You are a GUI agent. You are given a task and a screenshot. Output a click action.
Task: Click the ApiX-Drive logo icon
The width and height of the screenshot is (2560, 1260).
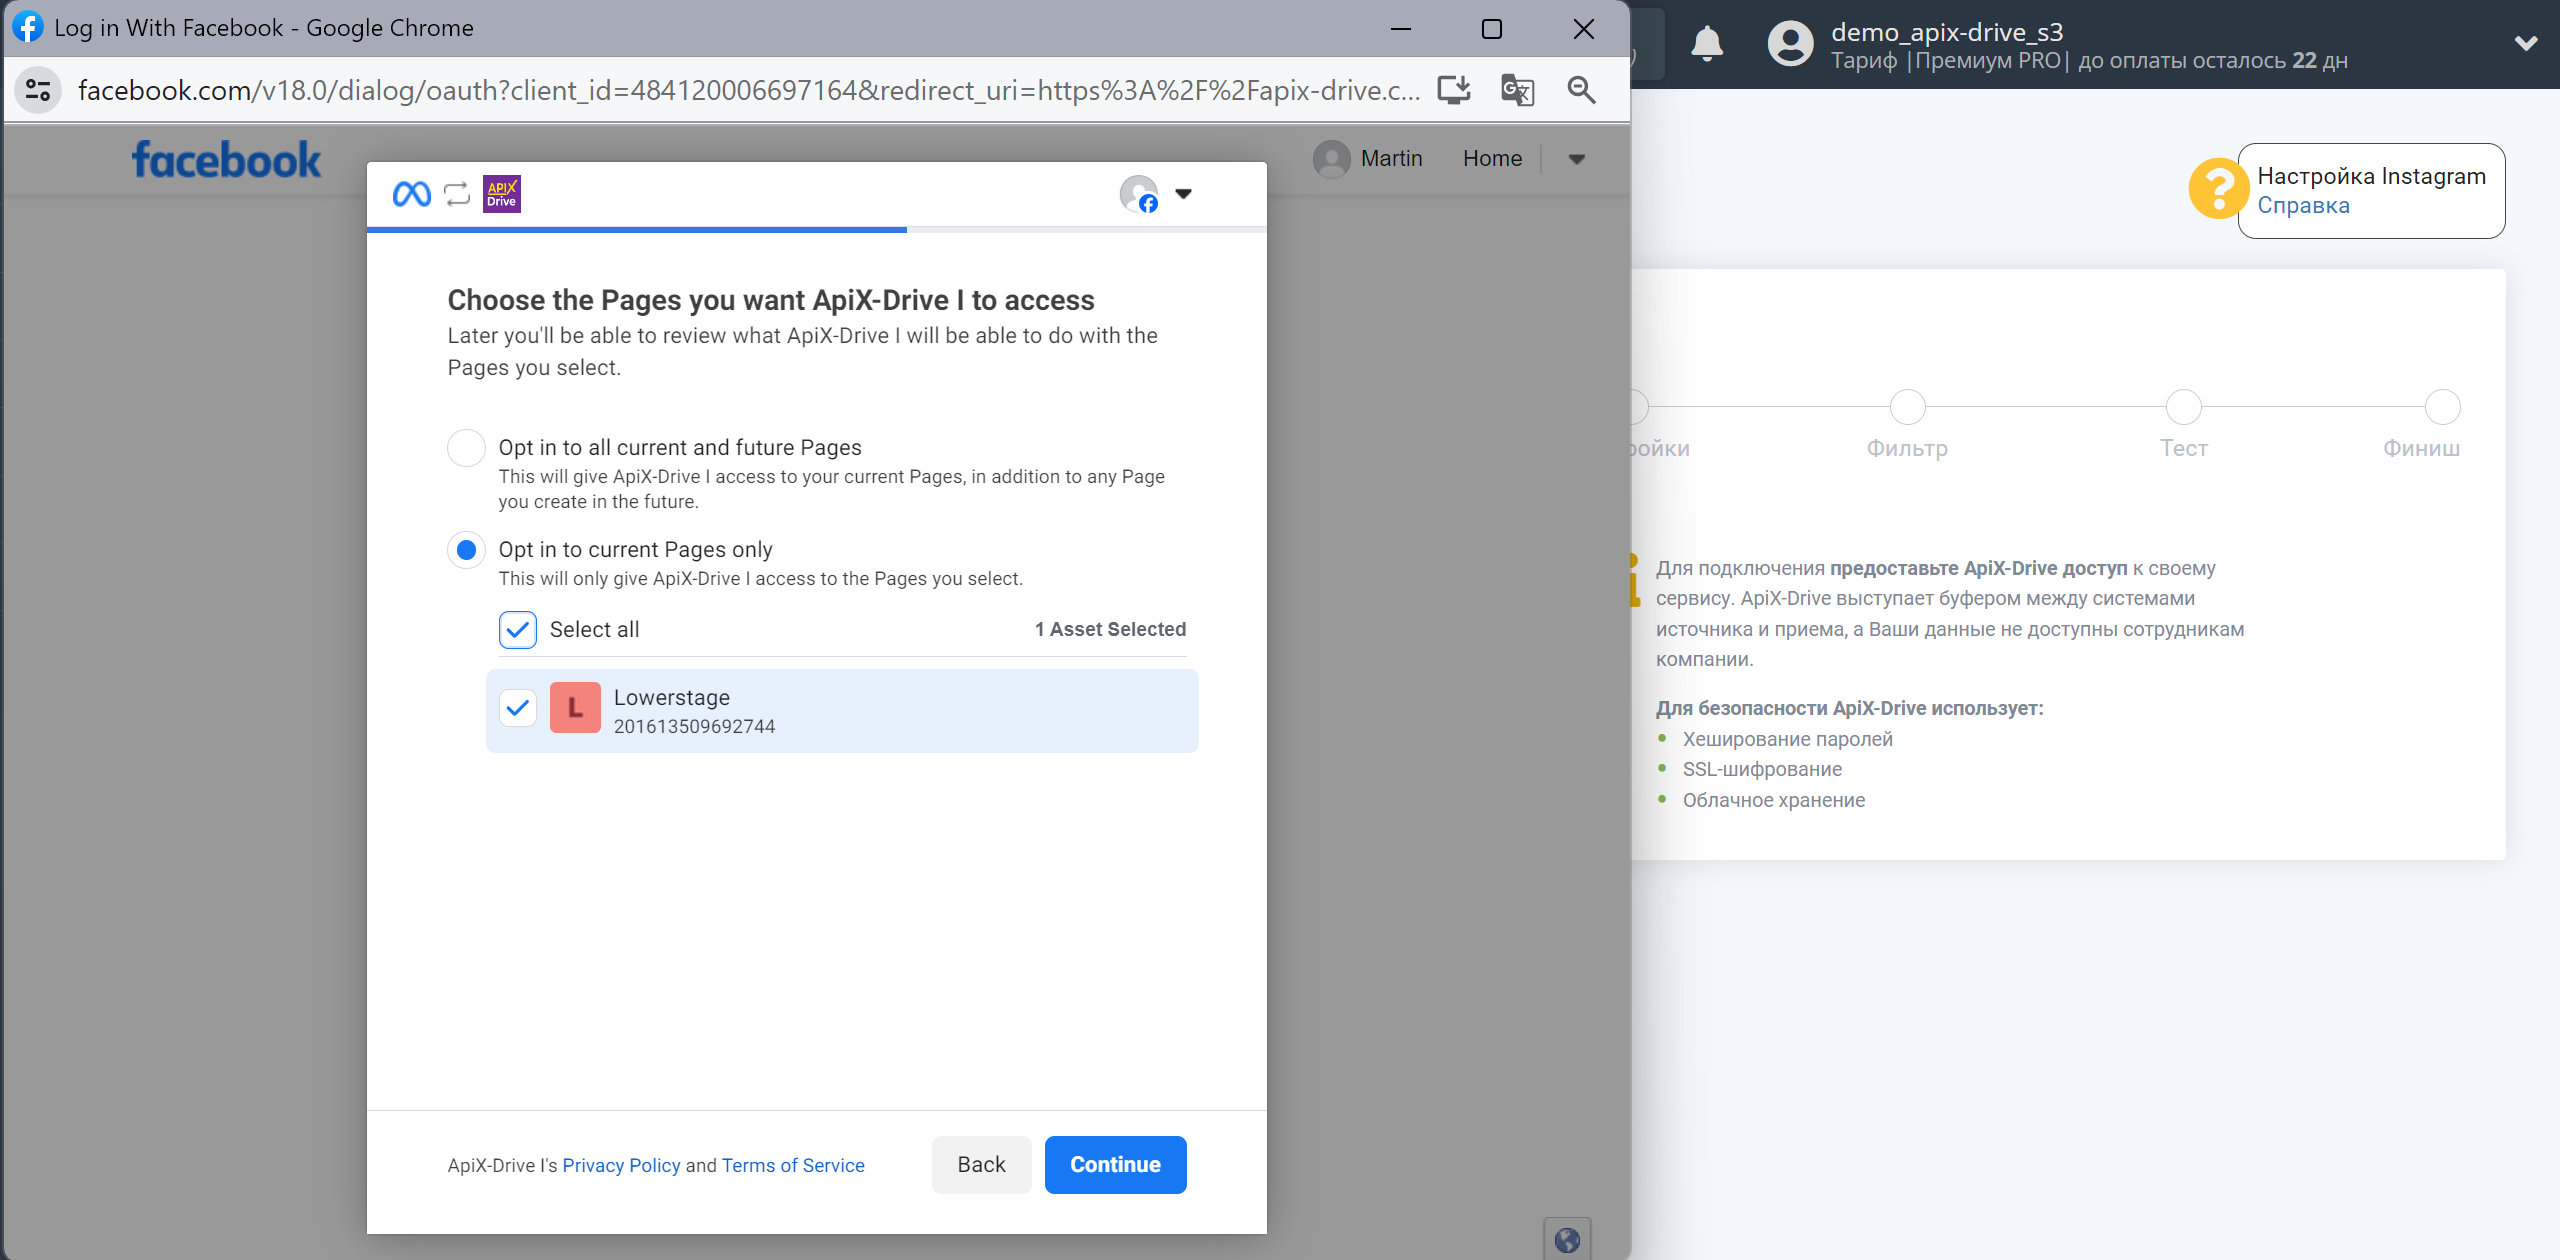click(x=501, y=194)
